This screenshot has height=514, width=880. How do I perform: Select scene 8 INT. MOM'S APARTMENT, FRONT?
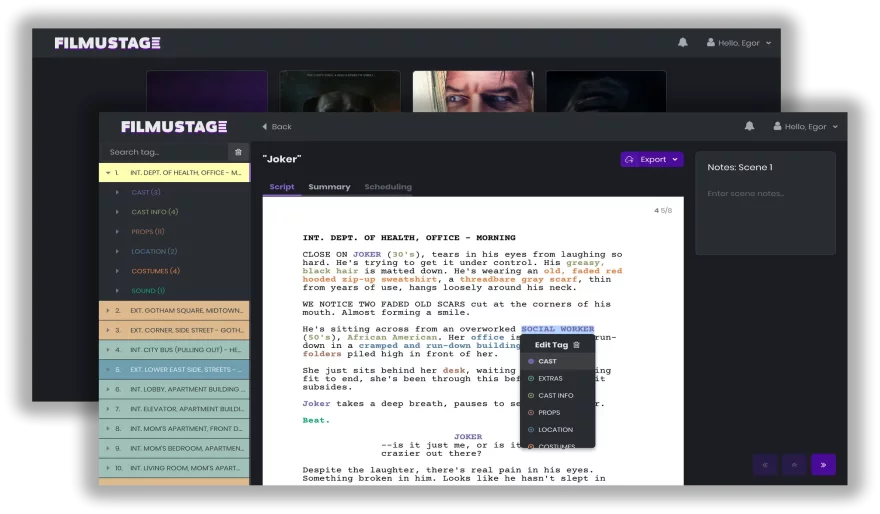(x=175, y=429)
